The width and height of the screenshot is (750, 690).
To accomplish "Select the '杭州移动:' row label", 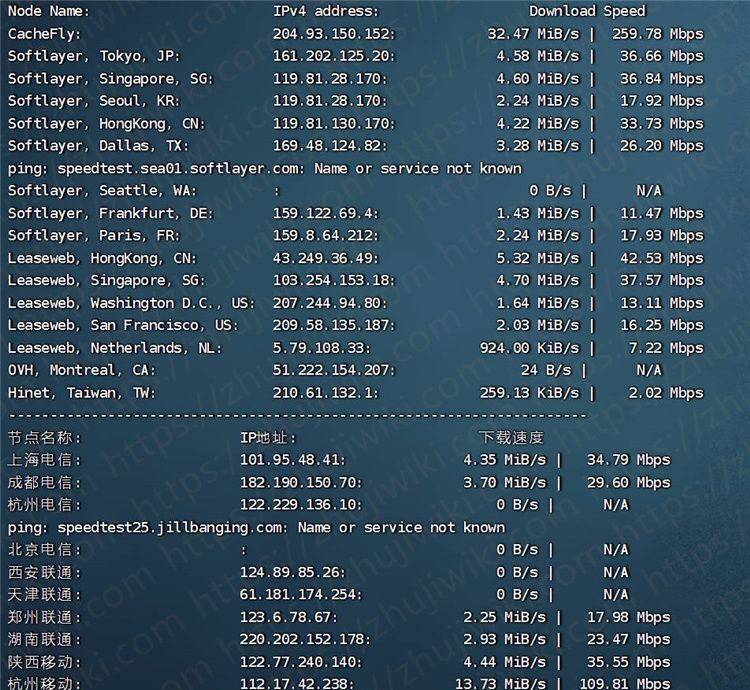I will (x=44, y=684).
